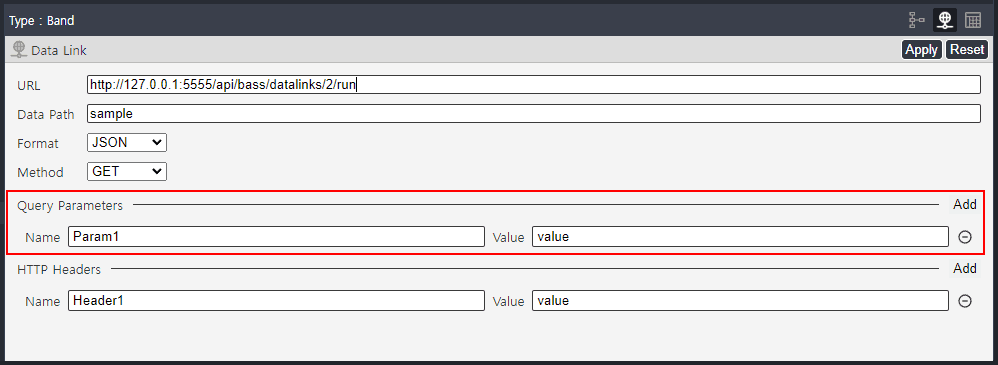Viewport: 998px width, 365px height.
Task: Click the 'Data Link' heading text
Action: coord(59,50)
